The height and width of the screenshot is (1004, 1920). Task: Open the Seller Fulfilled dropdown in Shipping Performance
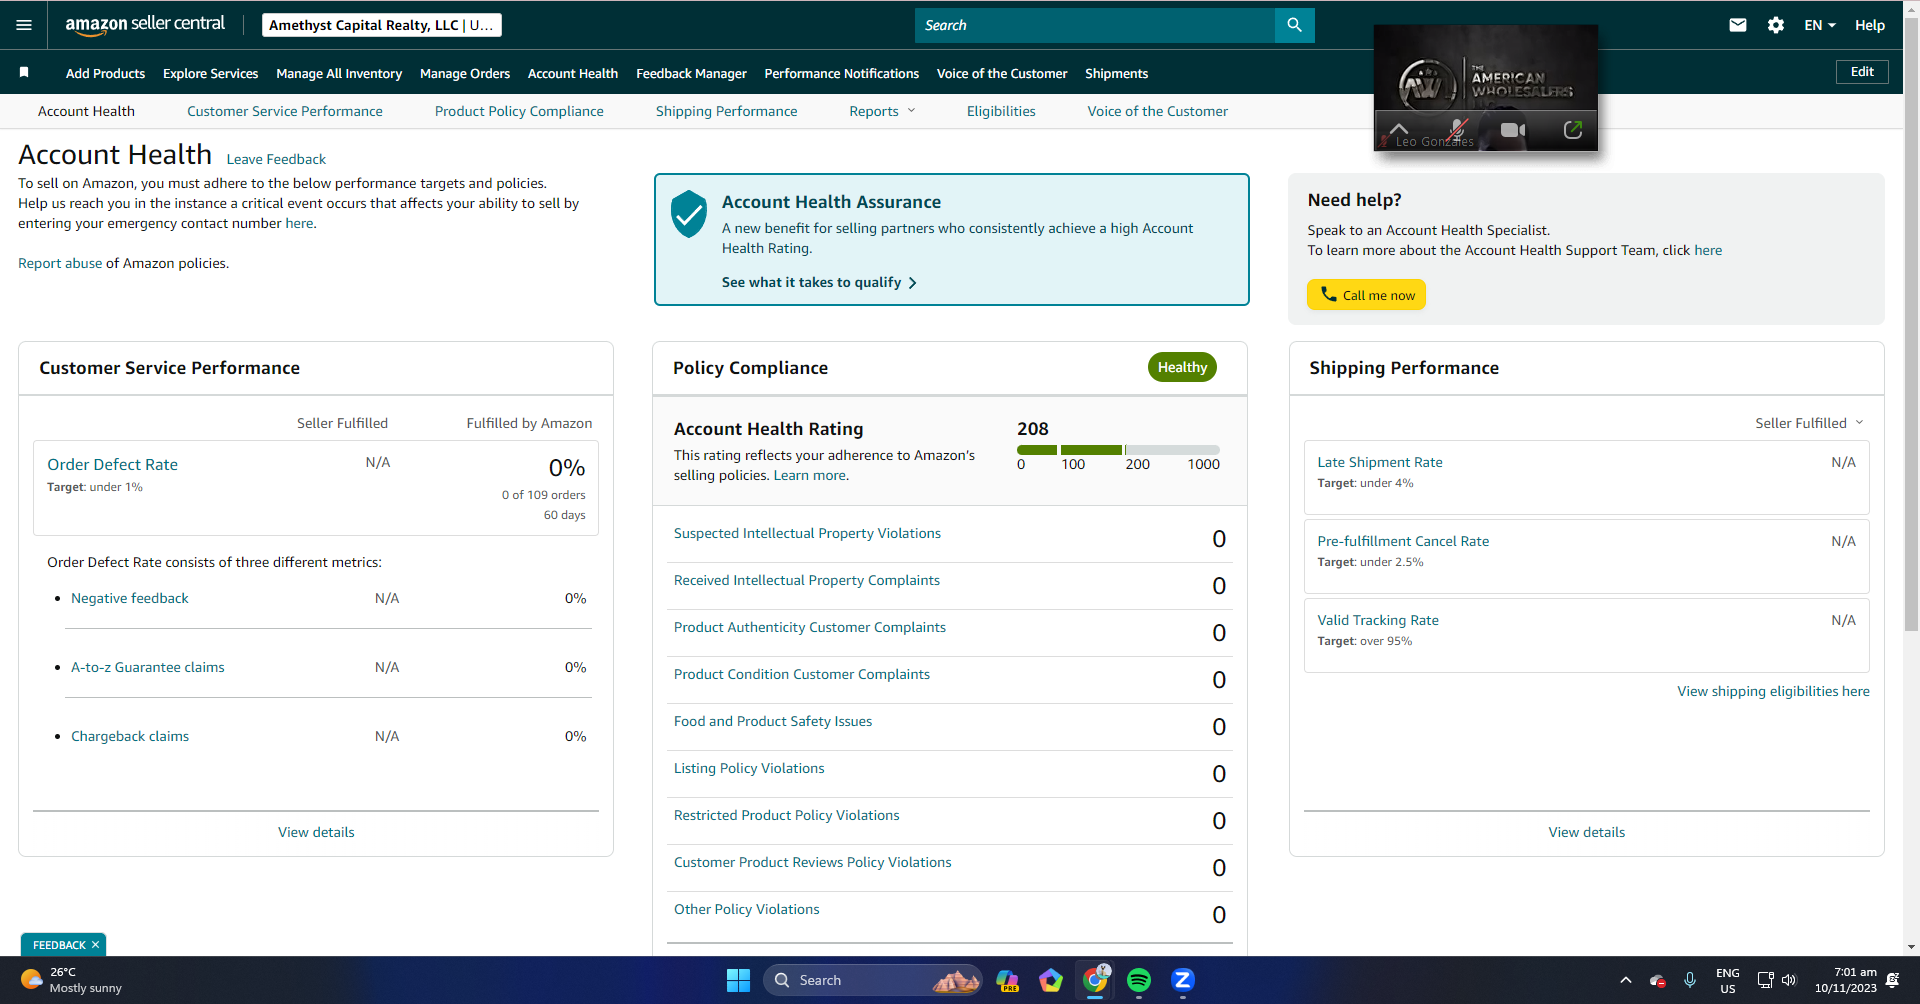point(1809,423)
